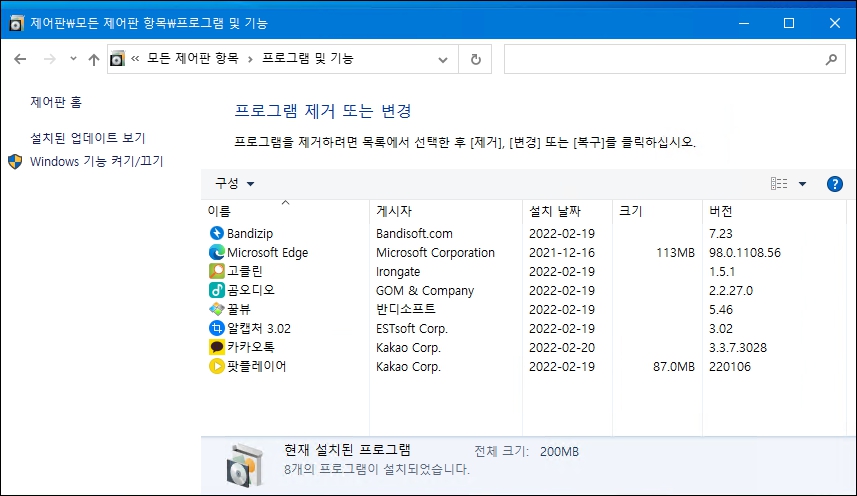Select the 카카오톡 row name

(251, 347)
